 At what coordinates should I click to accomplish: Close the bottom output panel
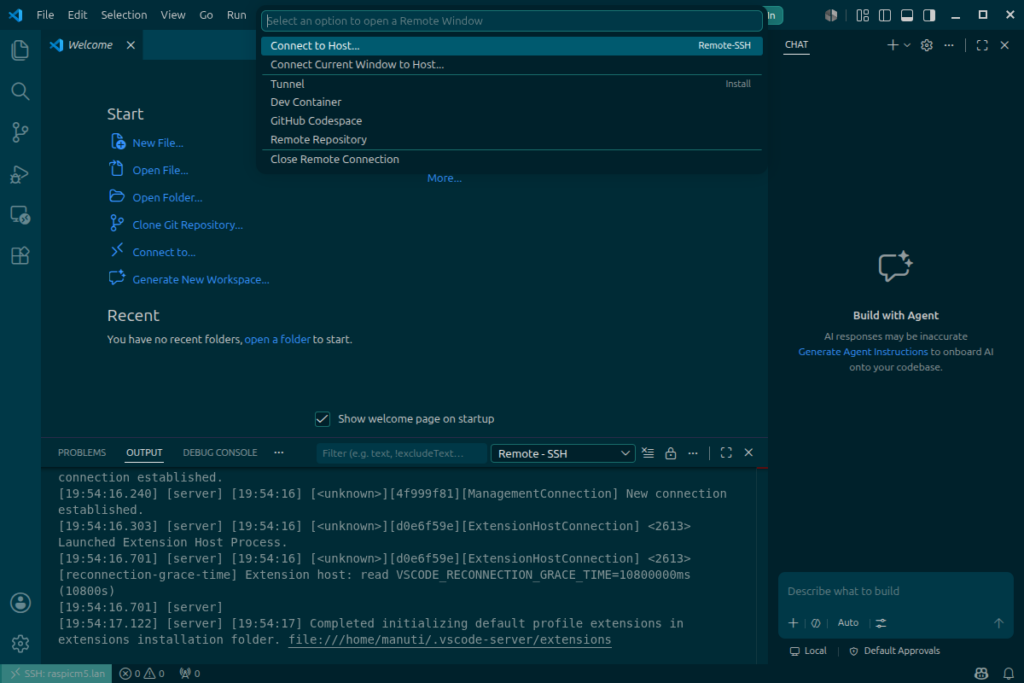click(748, 453)
